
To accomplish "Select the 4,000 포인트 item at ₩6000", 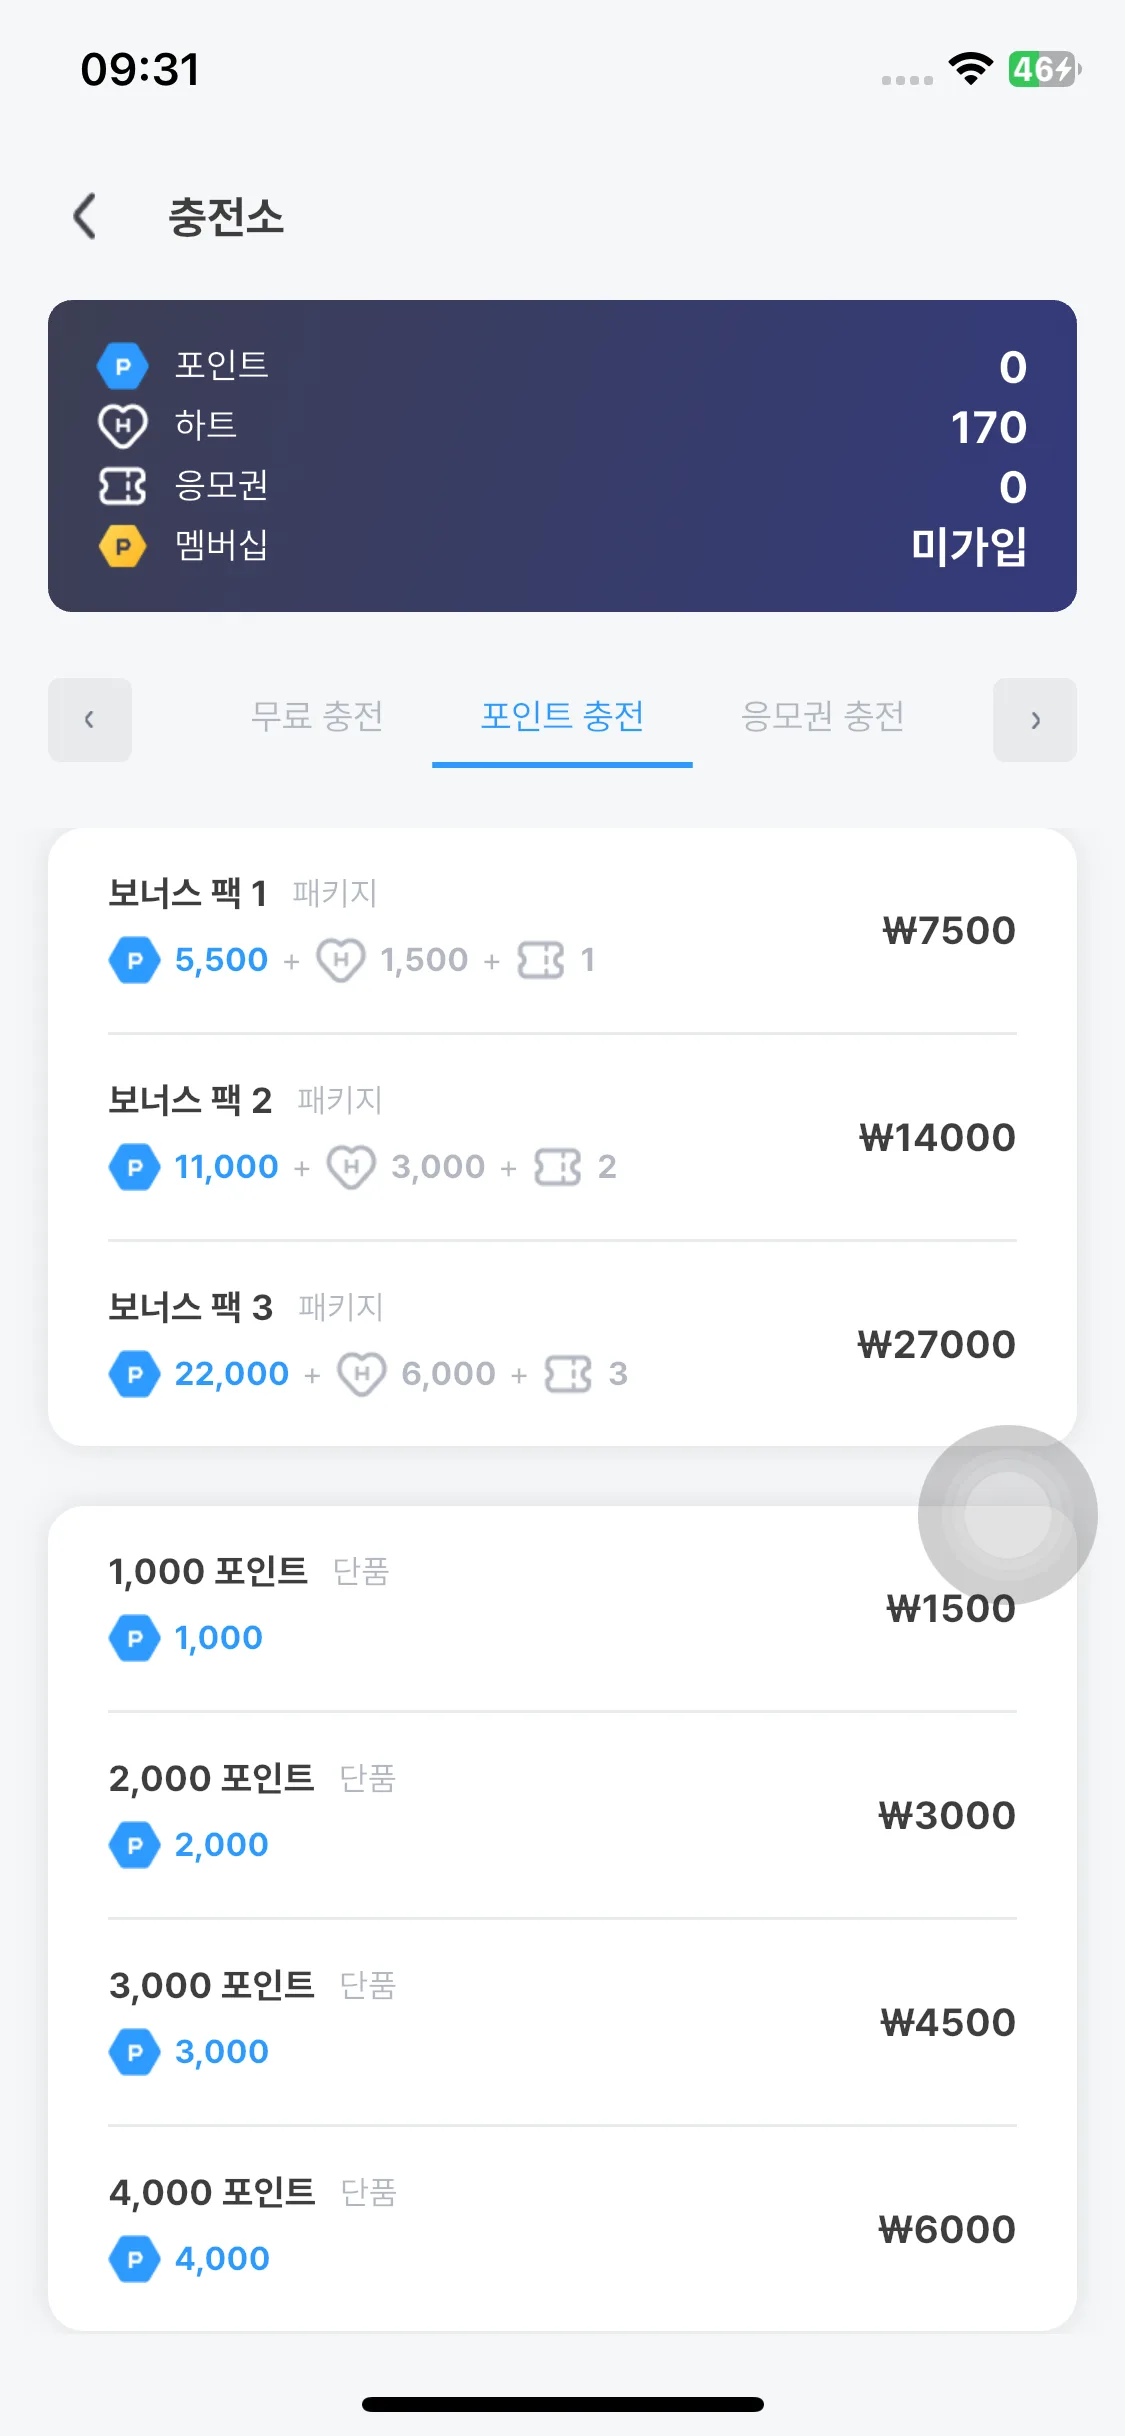I will tap(562, 2228).
